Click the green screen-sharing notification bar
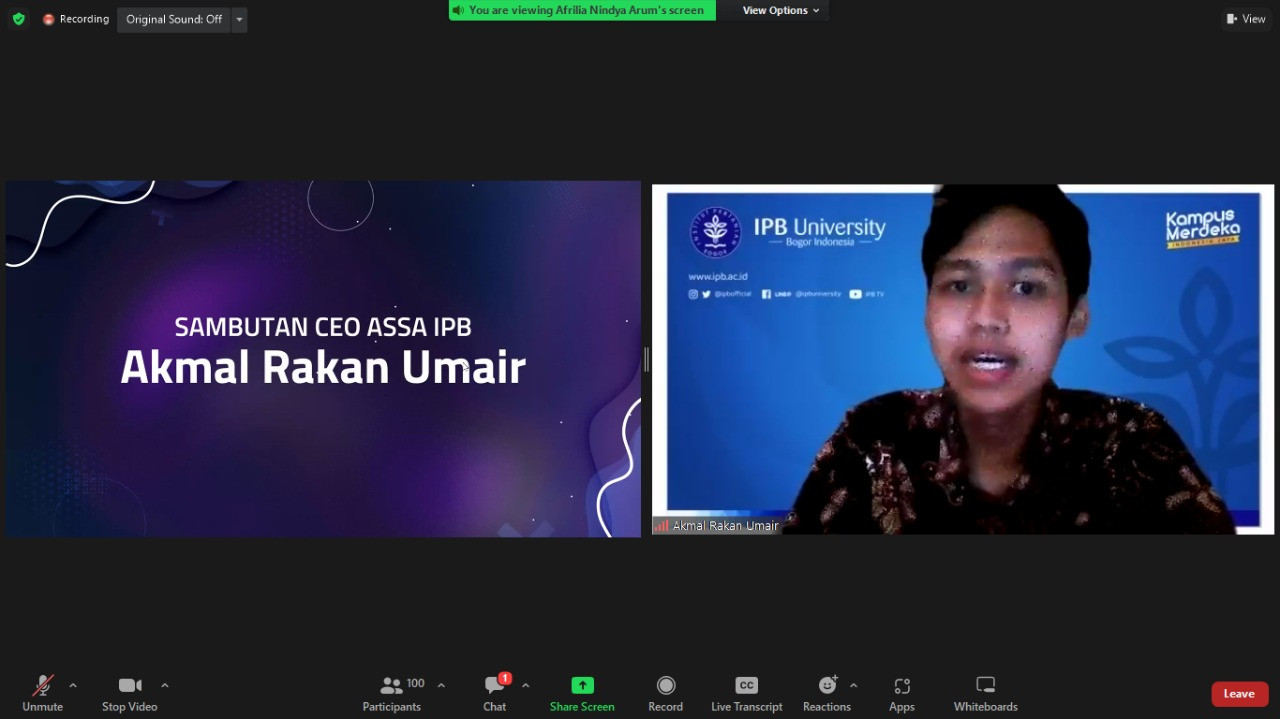Viewport: 1280px width, 719px height. pyautogui.click(x=582, y=10)
